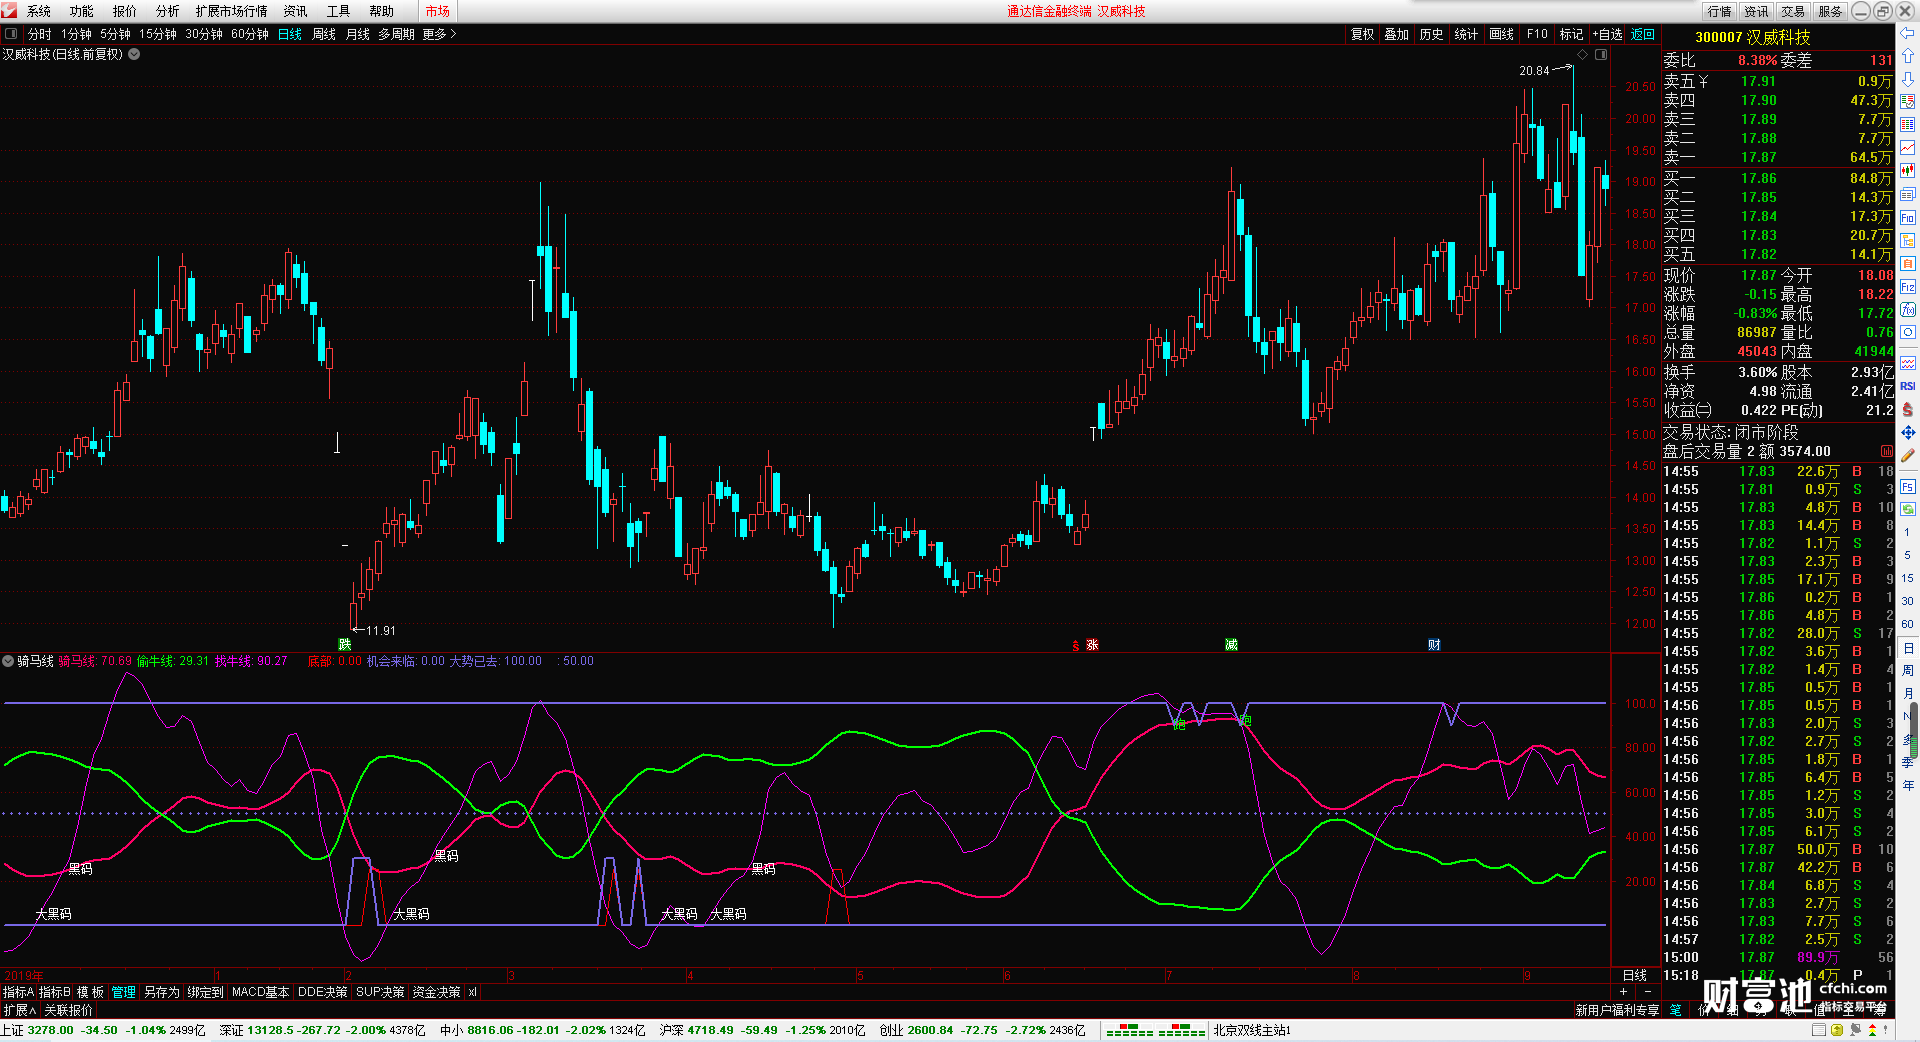Viewport: 1920px width, 1042px height.
Task: Click the minus zoom button near 日线 label
Action: pos(1648,991)
